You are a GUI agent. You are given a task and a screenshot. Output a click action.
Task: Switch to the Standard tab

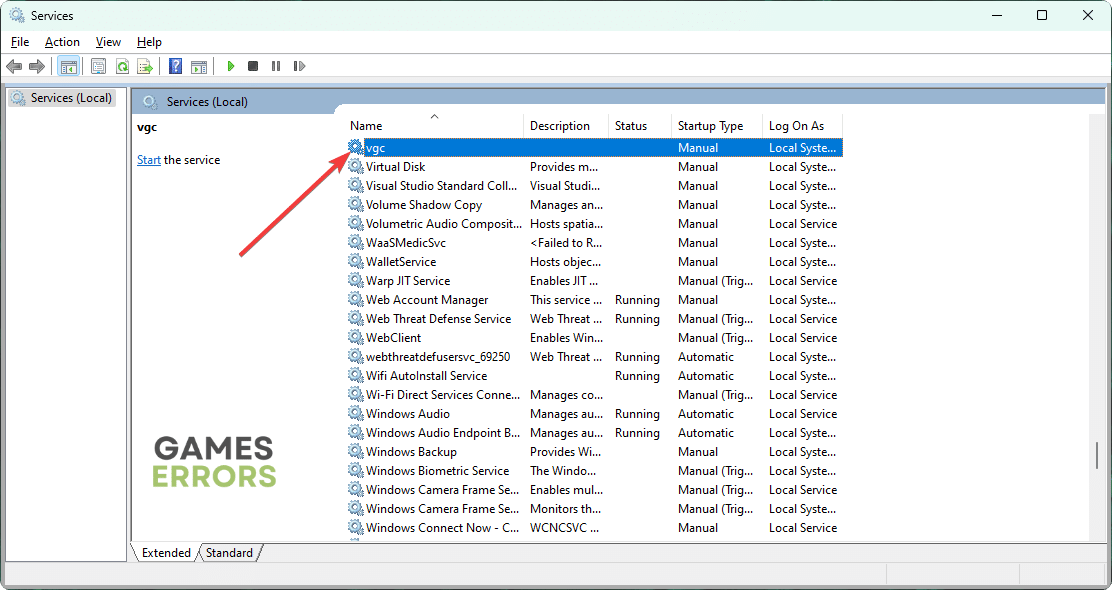(230, 553)
